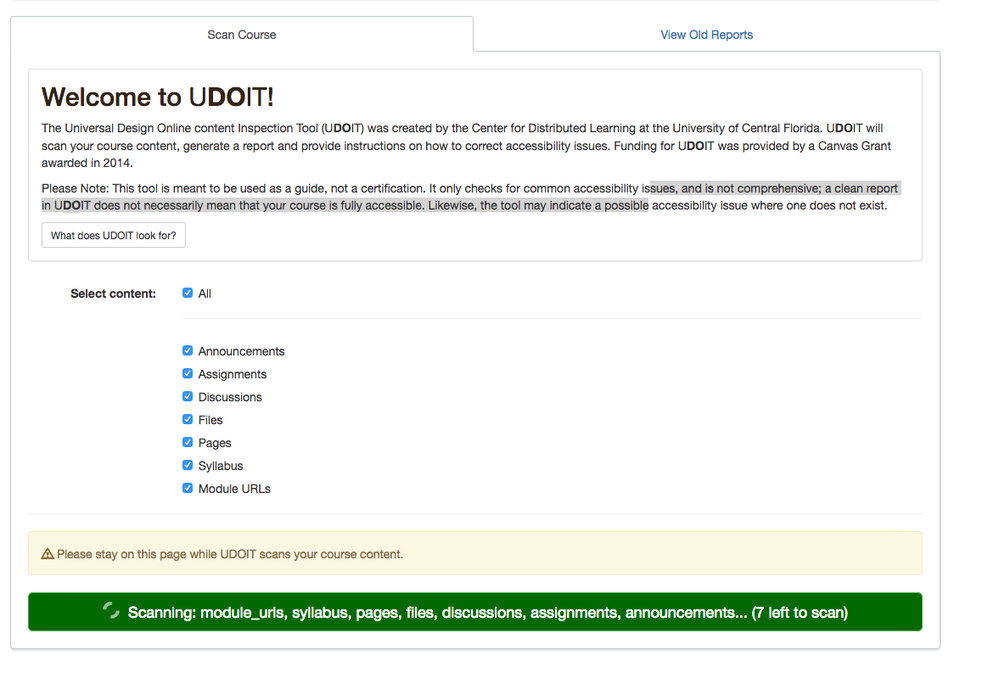Click the UDOIT description paragraph about Central Florida
999x694 pixels.
click(466, 145)
